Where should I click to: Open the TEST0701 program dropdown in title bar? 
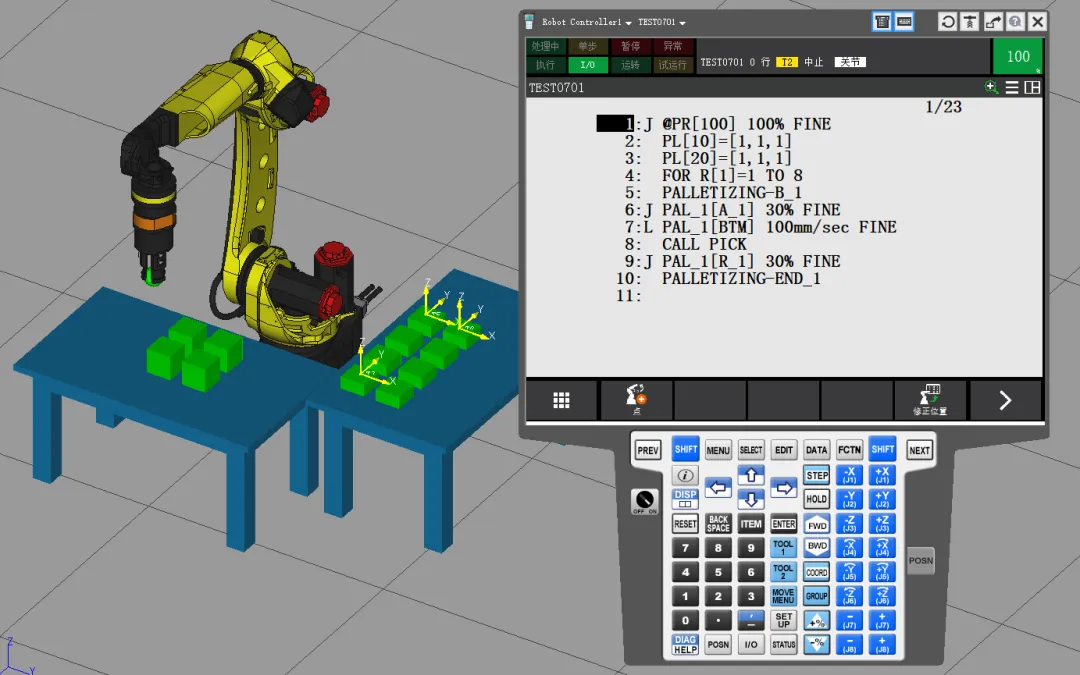point(661,22)
